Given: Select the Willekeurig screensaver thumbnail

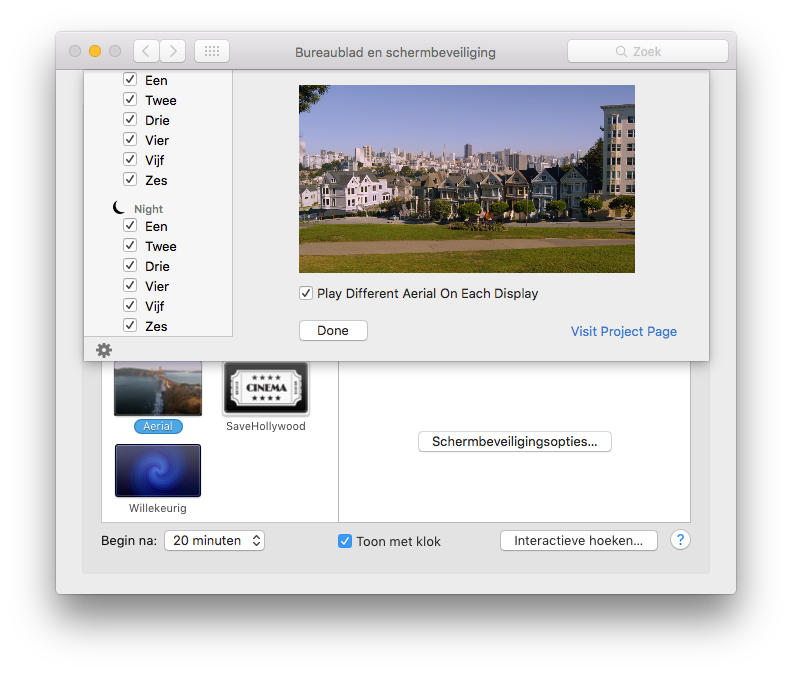Looking at the screenshot, I should (158, 470).
